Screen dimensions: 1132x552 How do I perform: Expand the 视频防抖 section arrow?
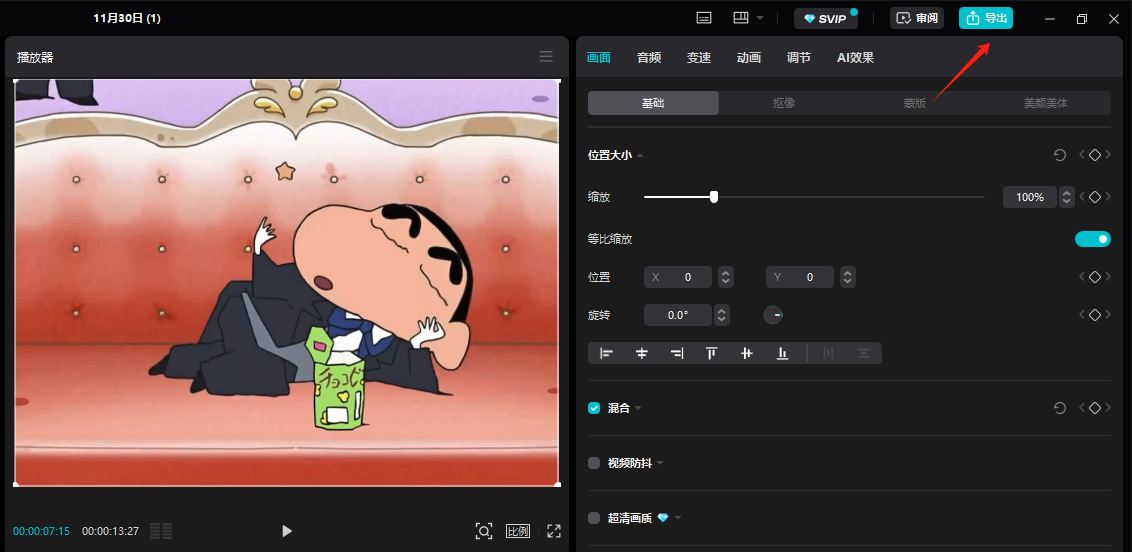pos(660,463)
